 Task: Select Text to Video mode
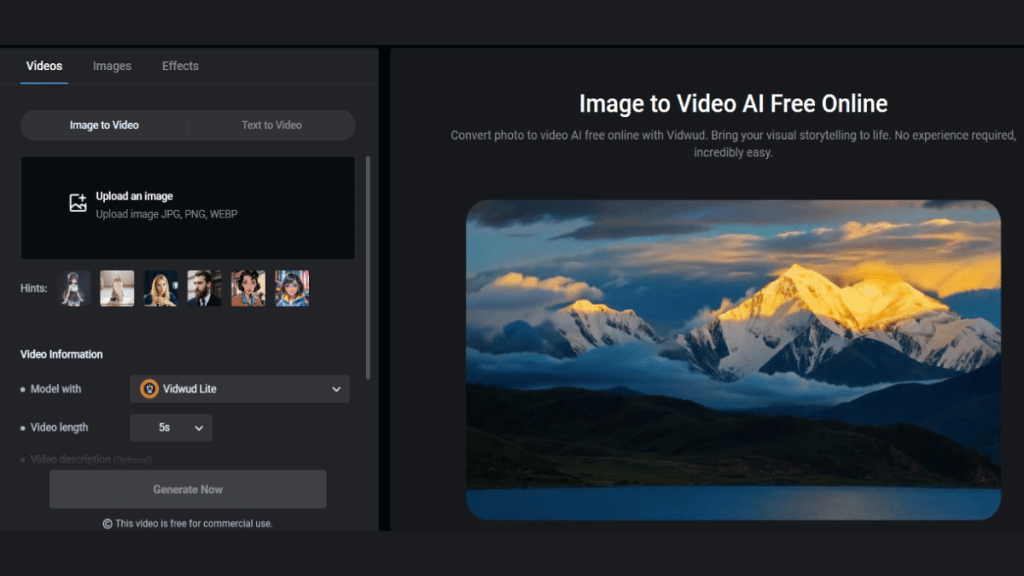[x=272, y=125]
